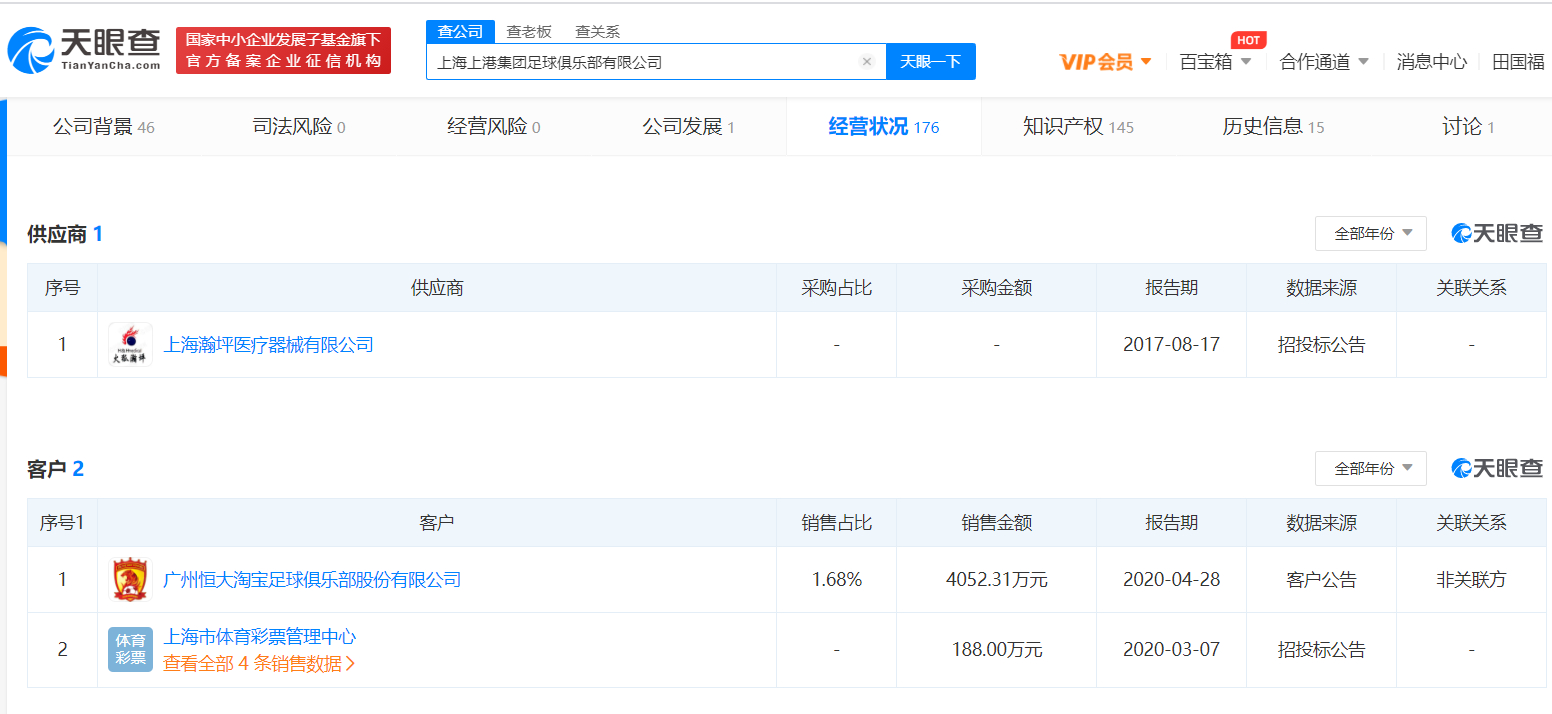Open the 讨论 tab

pyautogui.click(x=1468, y=127)
